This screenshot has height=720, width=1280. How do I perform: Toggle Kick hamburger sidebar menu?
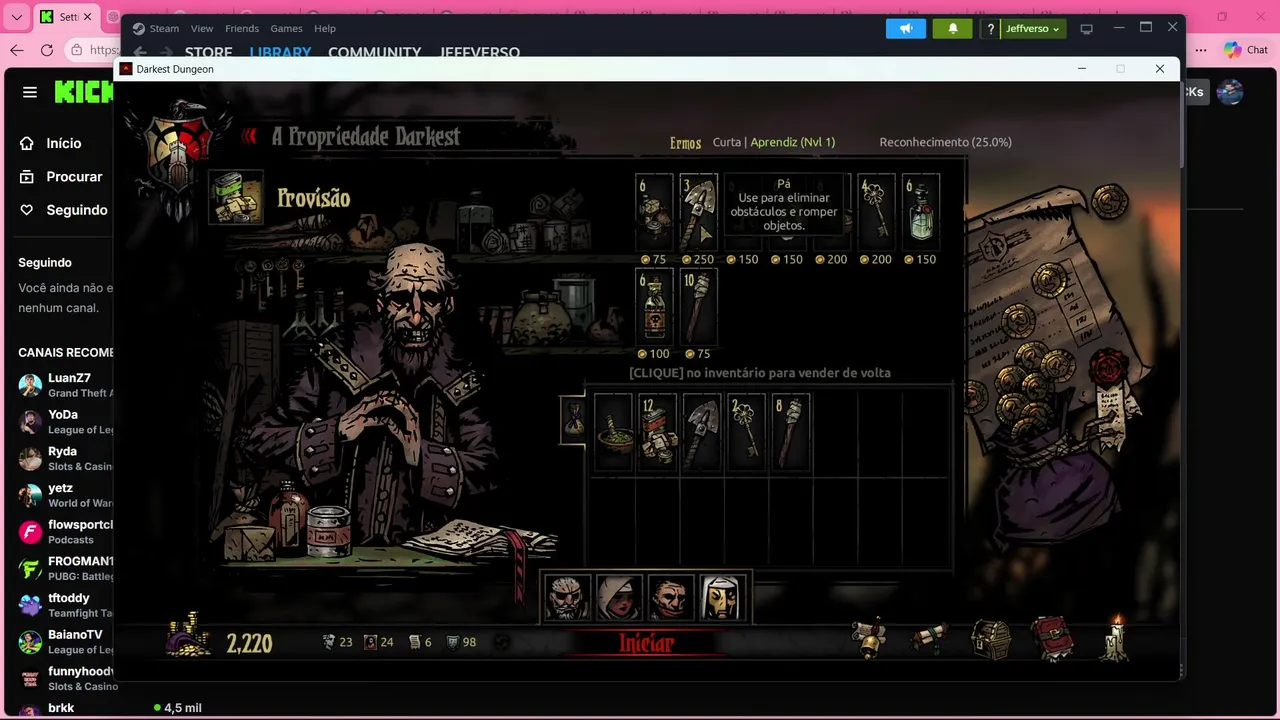(x=30, y=92)
